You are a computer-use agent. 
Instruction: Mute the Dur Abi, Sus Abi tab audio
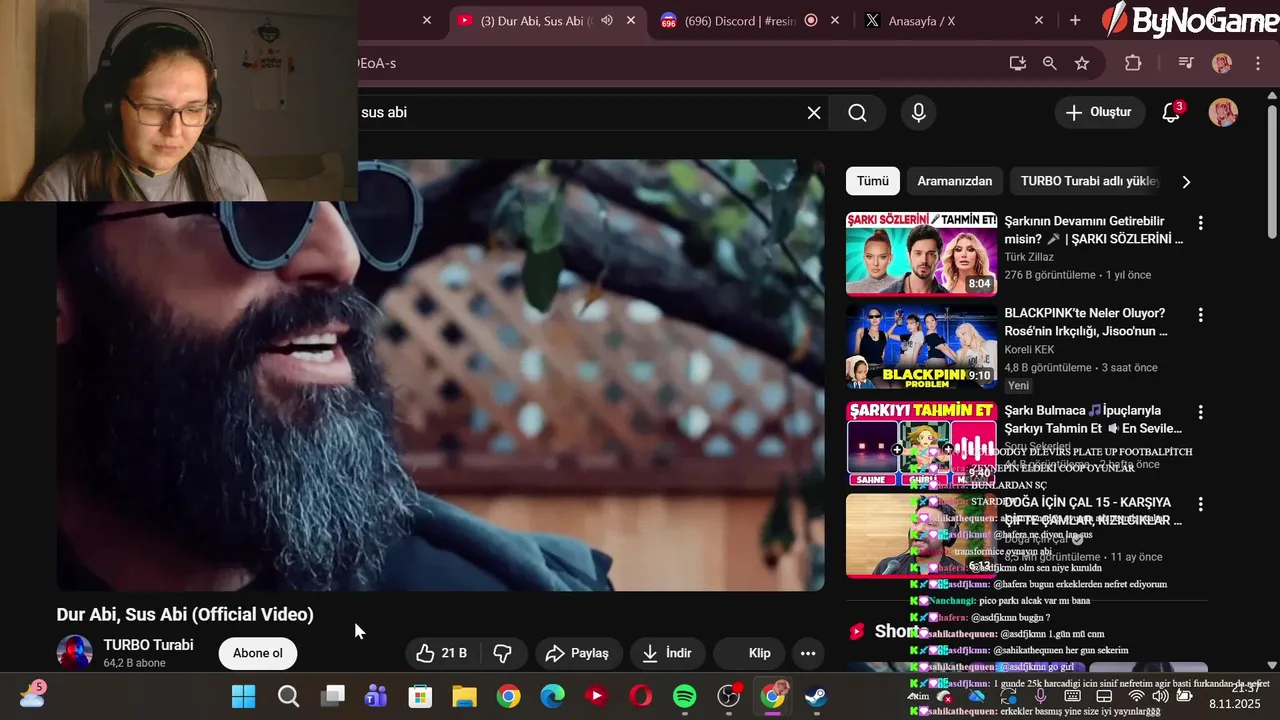[607, 20]
